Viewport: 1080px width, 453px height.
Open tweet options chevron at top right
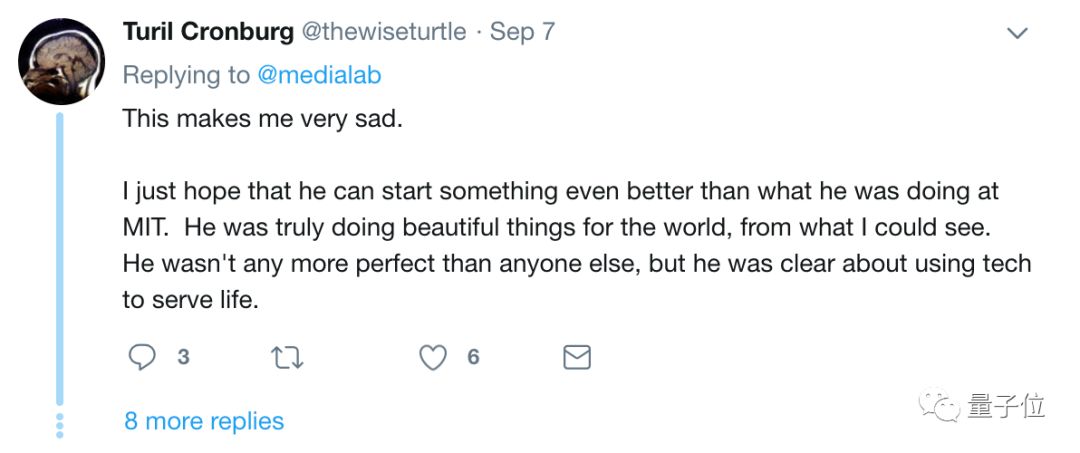click(1017, 34)
